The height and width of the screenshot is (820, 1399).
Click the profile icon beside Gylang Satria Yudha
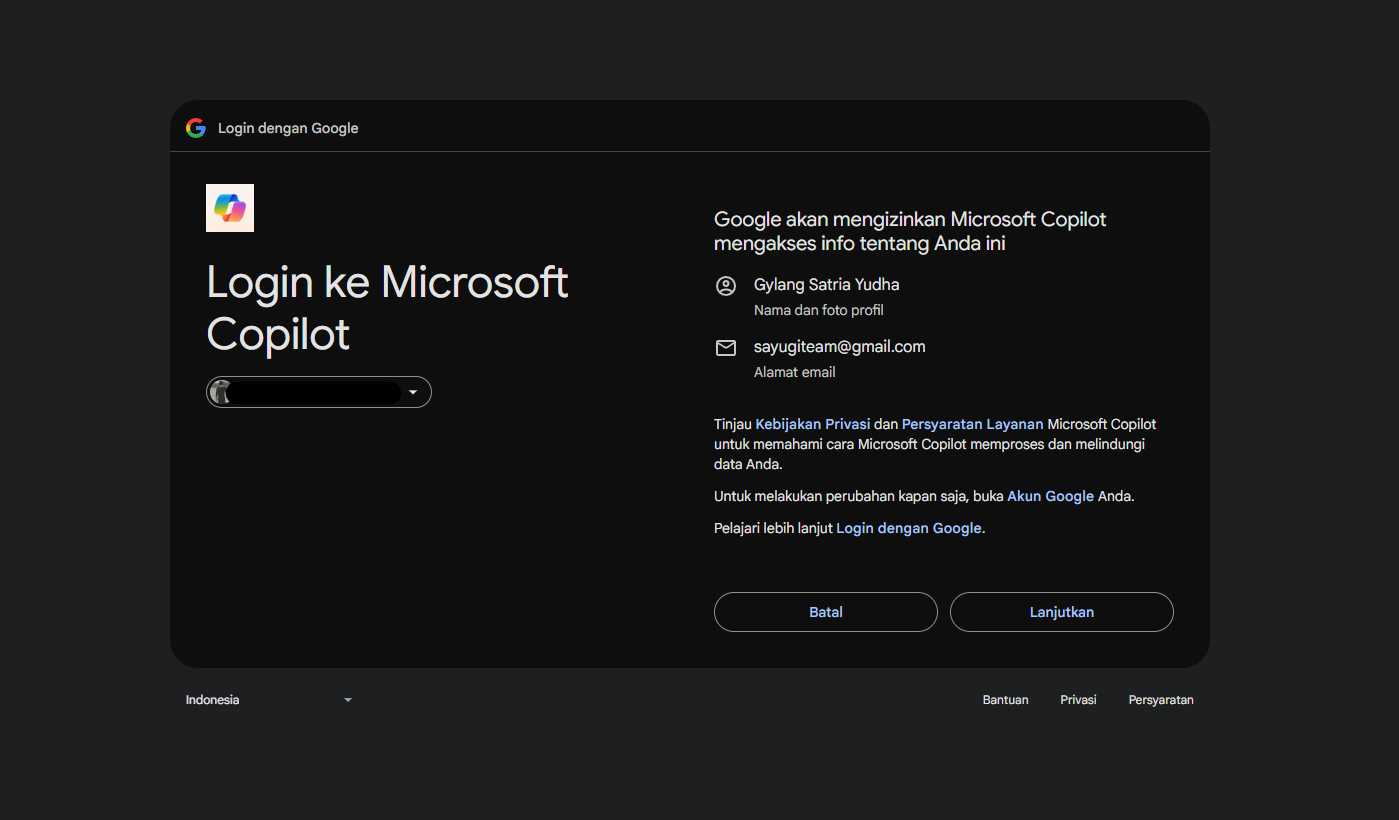(x=726, y=286)
